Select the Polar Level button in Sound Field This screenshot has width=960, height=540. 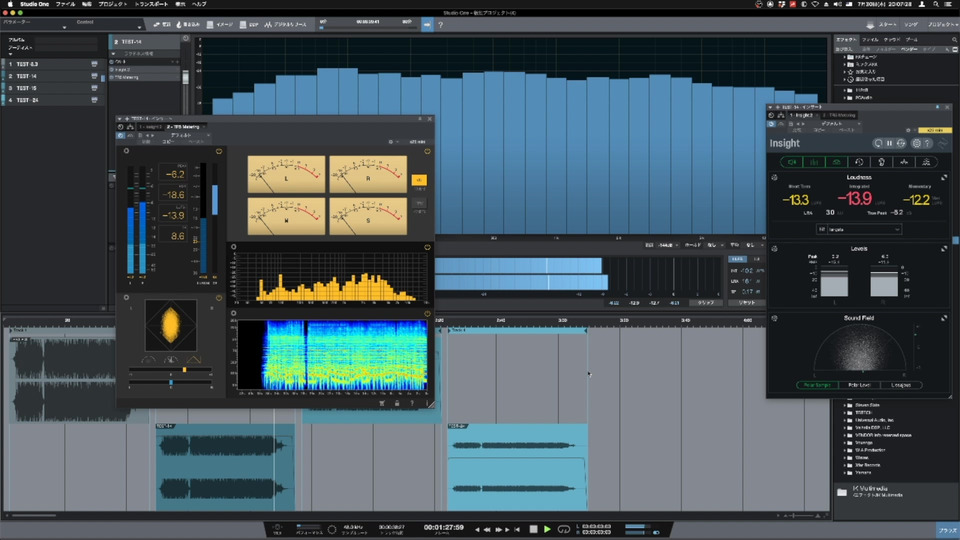pyautogui.click(x=859, y=385)
